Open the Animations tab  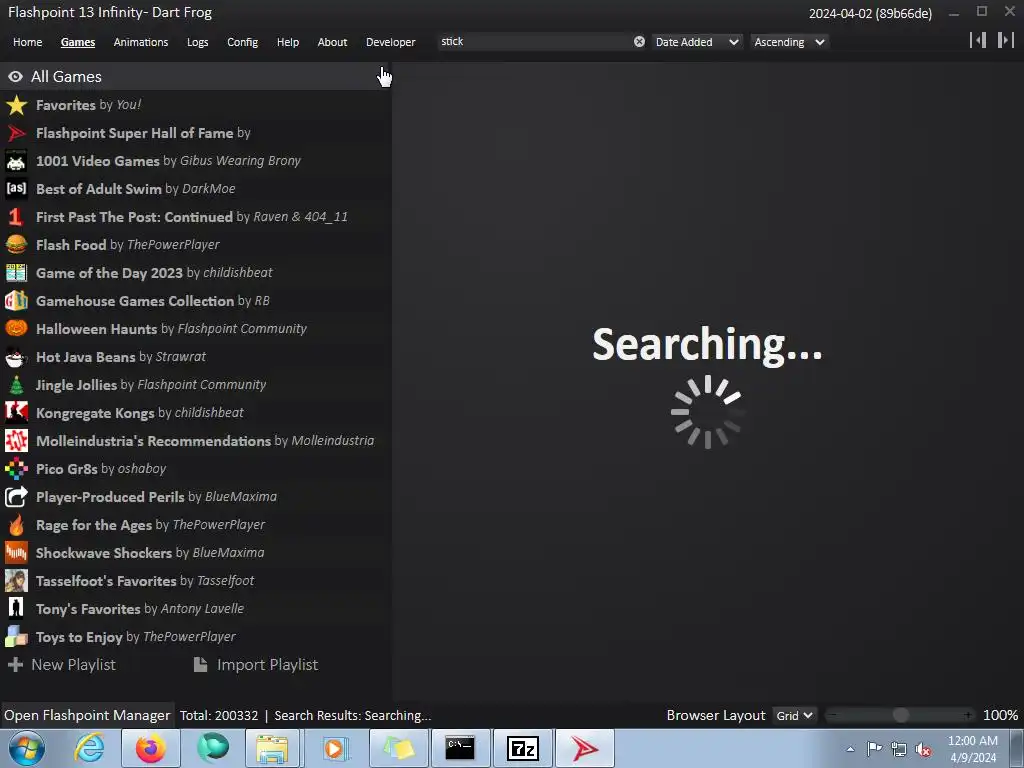tap(141, 42)
